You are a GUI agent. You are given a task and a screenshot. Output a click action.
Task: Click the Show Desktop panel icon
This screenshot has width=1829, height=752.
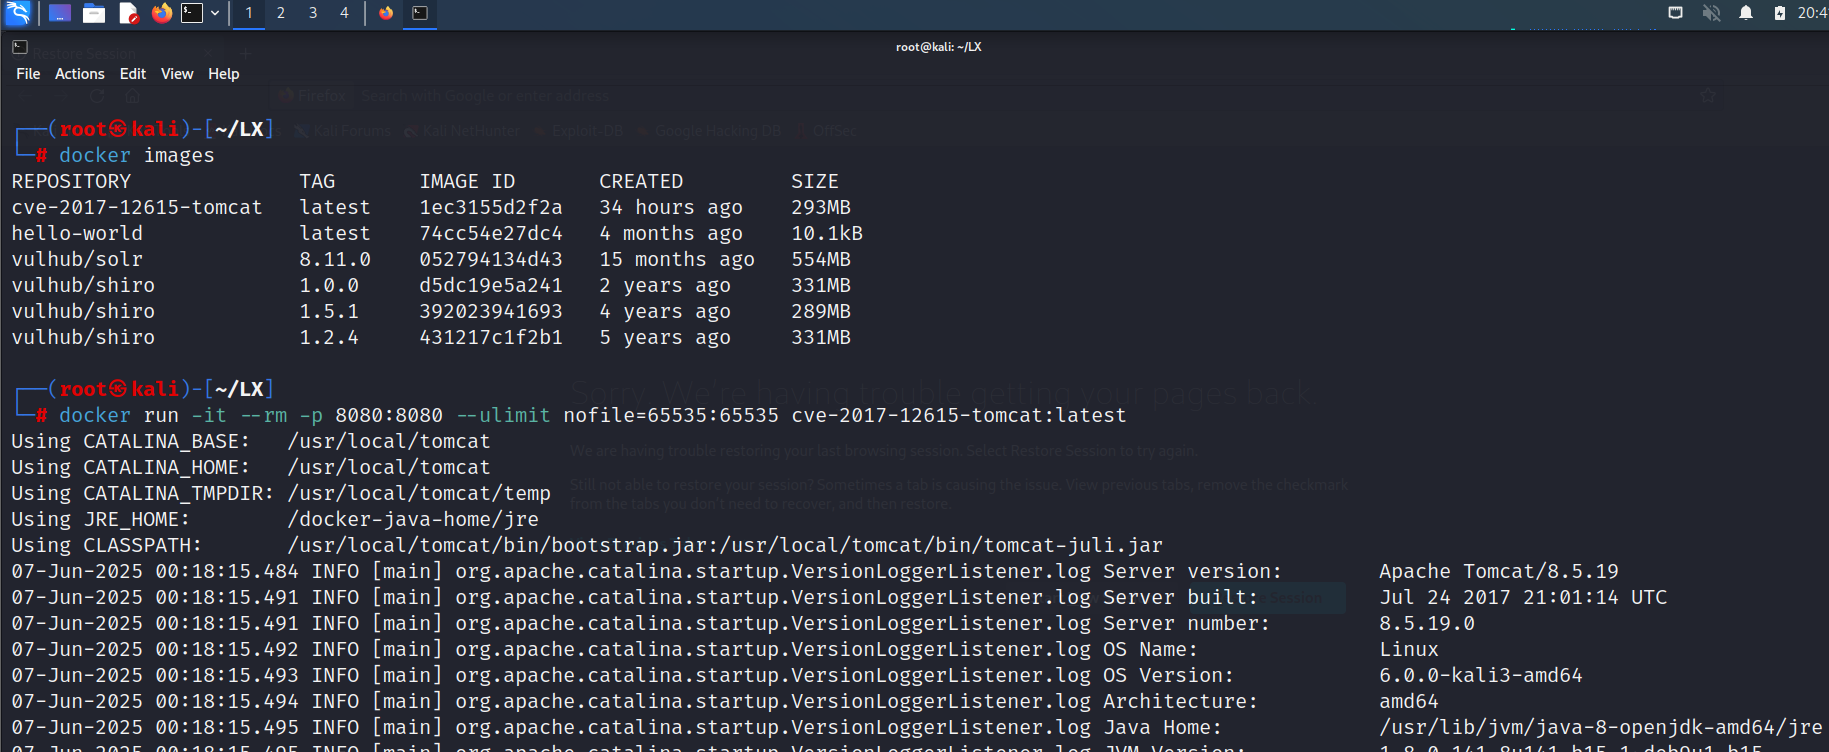coord(60,13)
